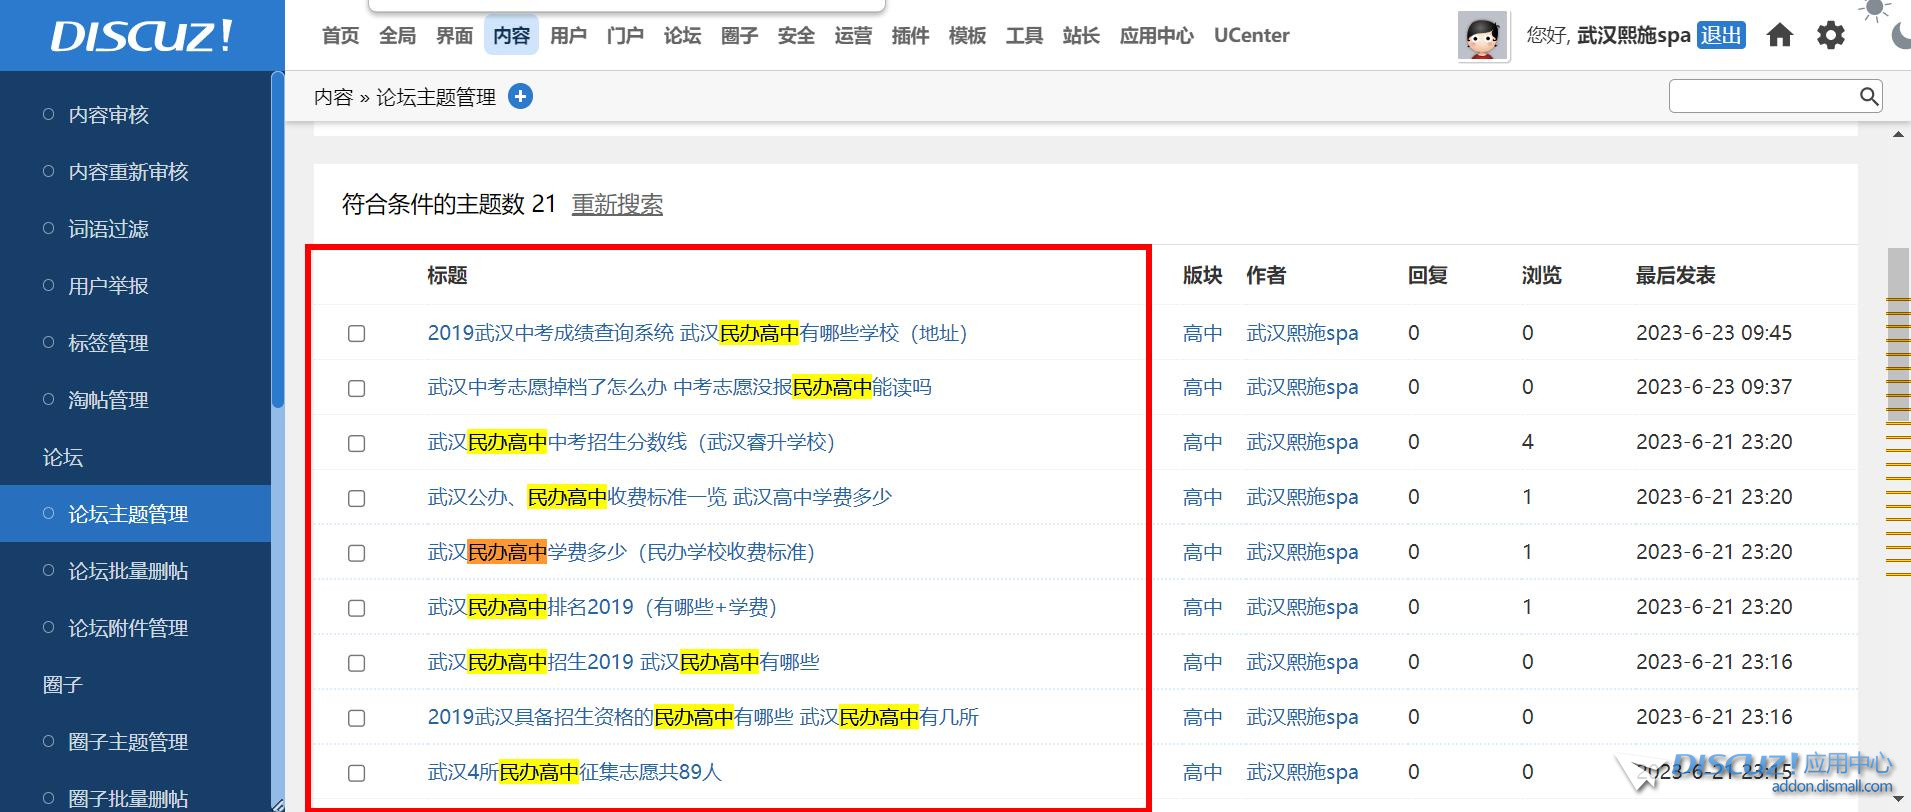1911x812 pixels.
Task: Click the home icon in header
Action: pyautogui.click(x=1780, y=36)
